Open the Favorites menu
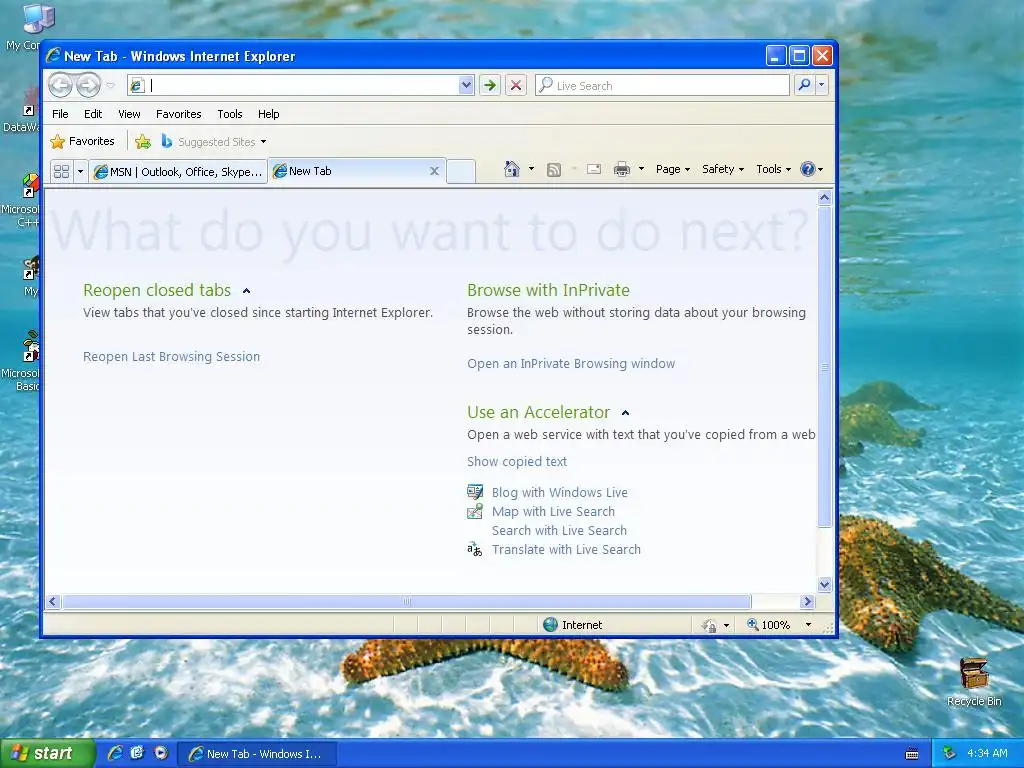Image resolution: width=1024 pixels, height=768 pixels. tap(178, 114)
